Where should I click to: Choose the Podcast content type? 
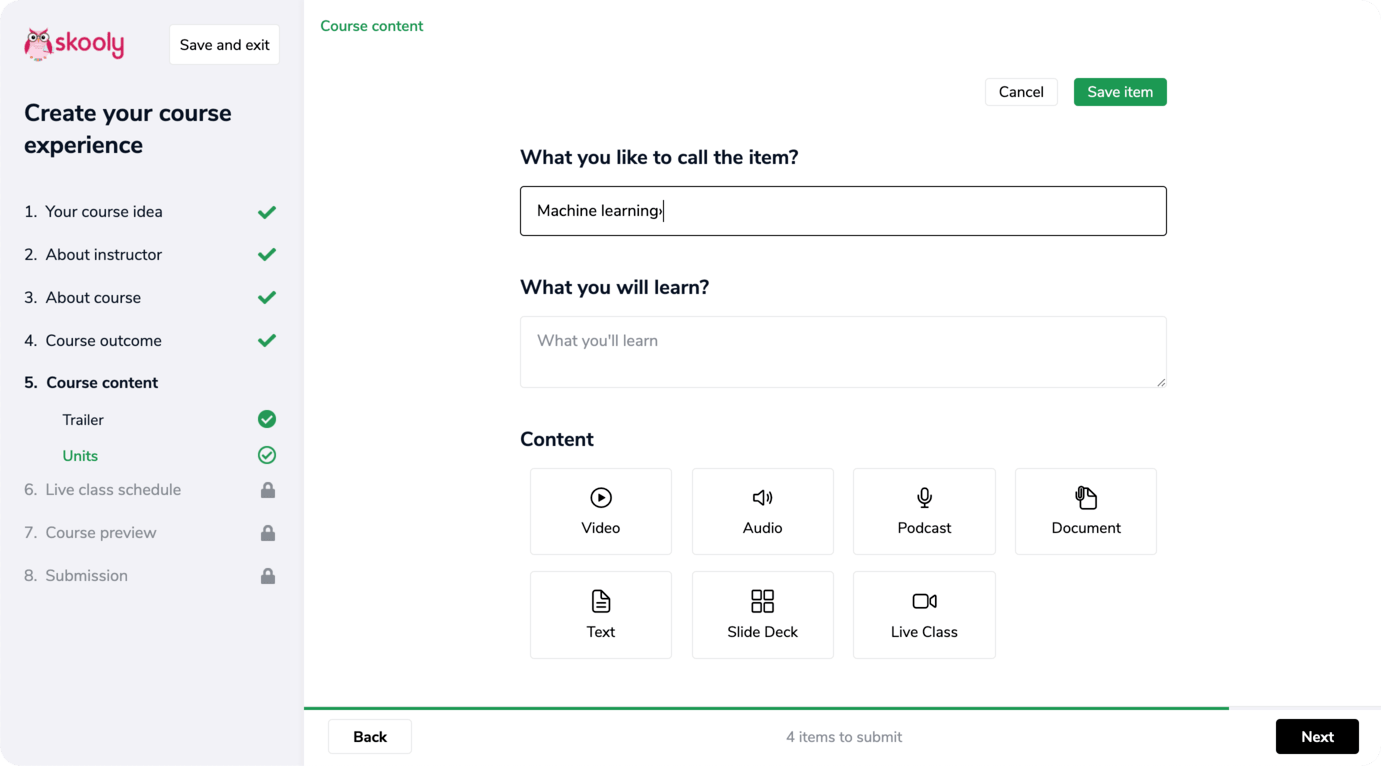923,510
